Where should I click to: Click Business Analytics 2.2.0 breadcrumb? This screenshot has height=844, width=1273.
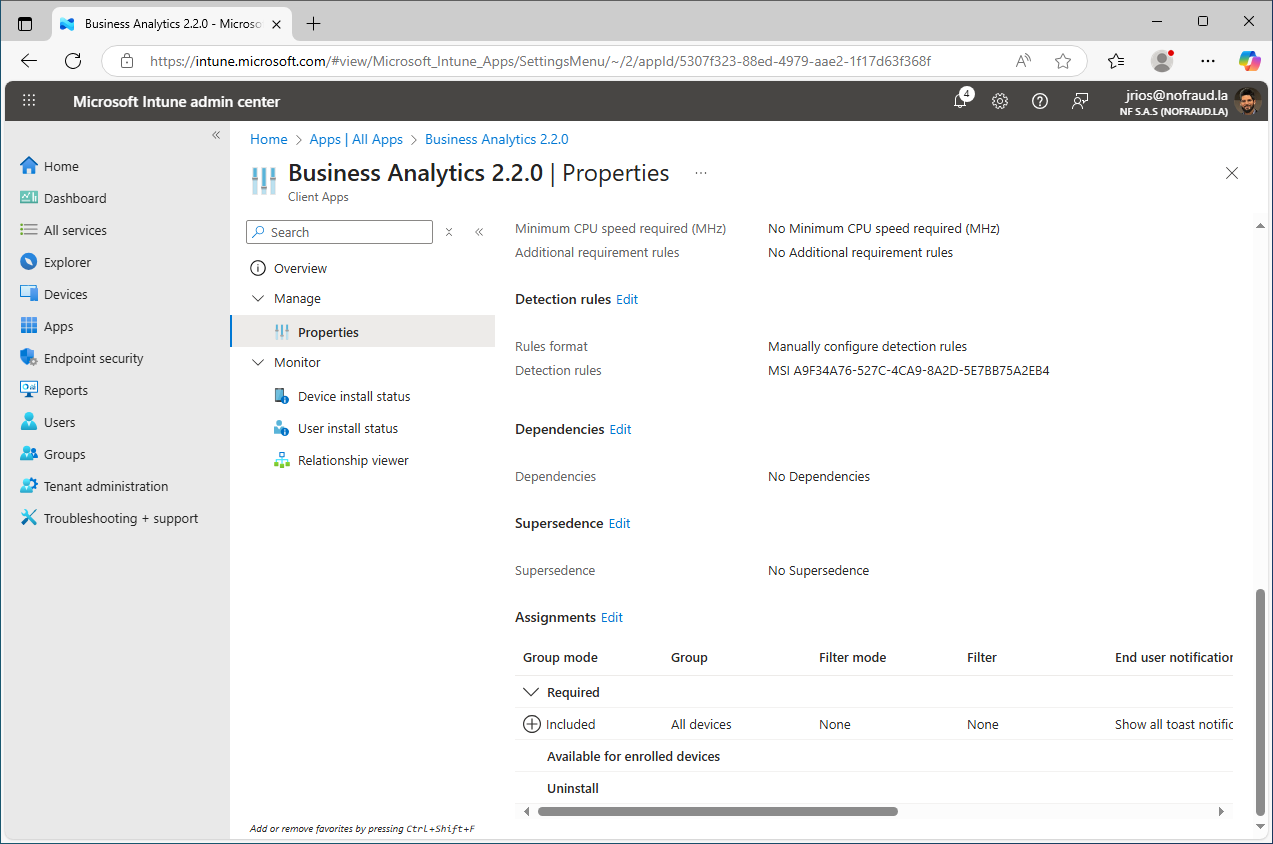[x=497, y=139]
